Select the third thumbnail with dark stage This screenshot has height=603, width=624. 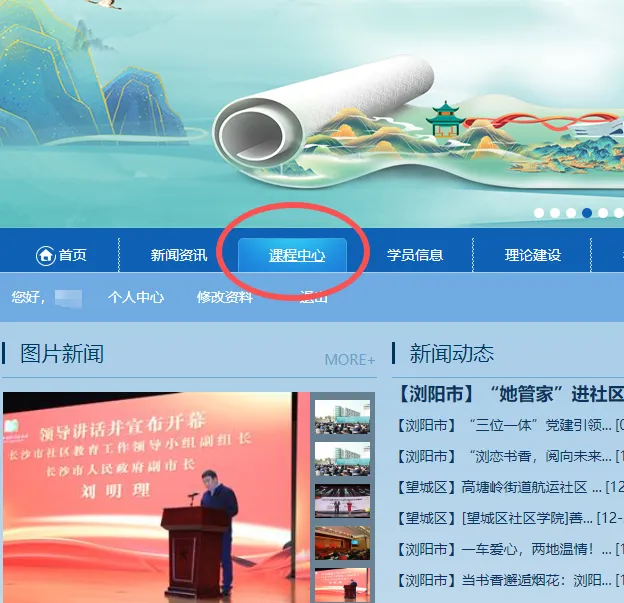pyautogui.click(x=342, y=501)
